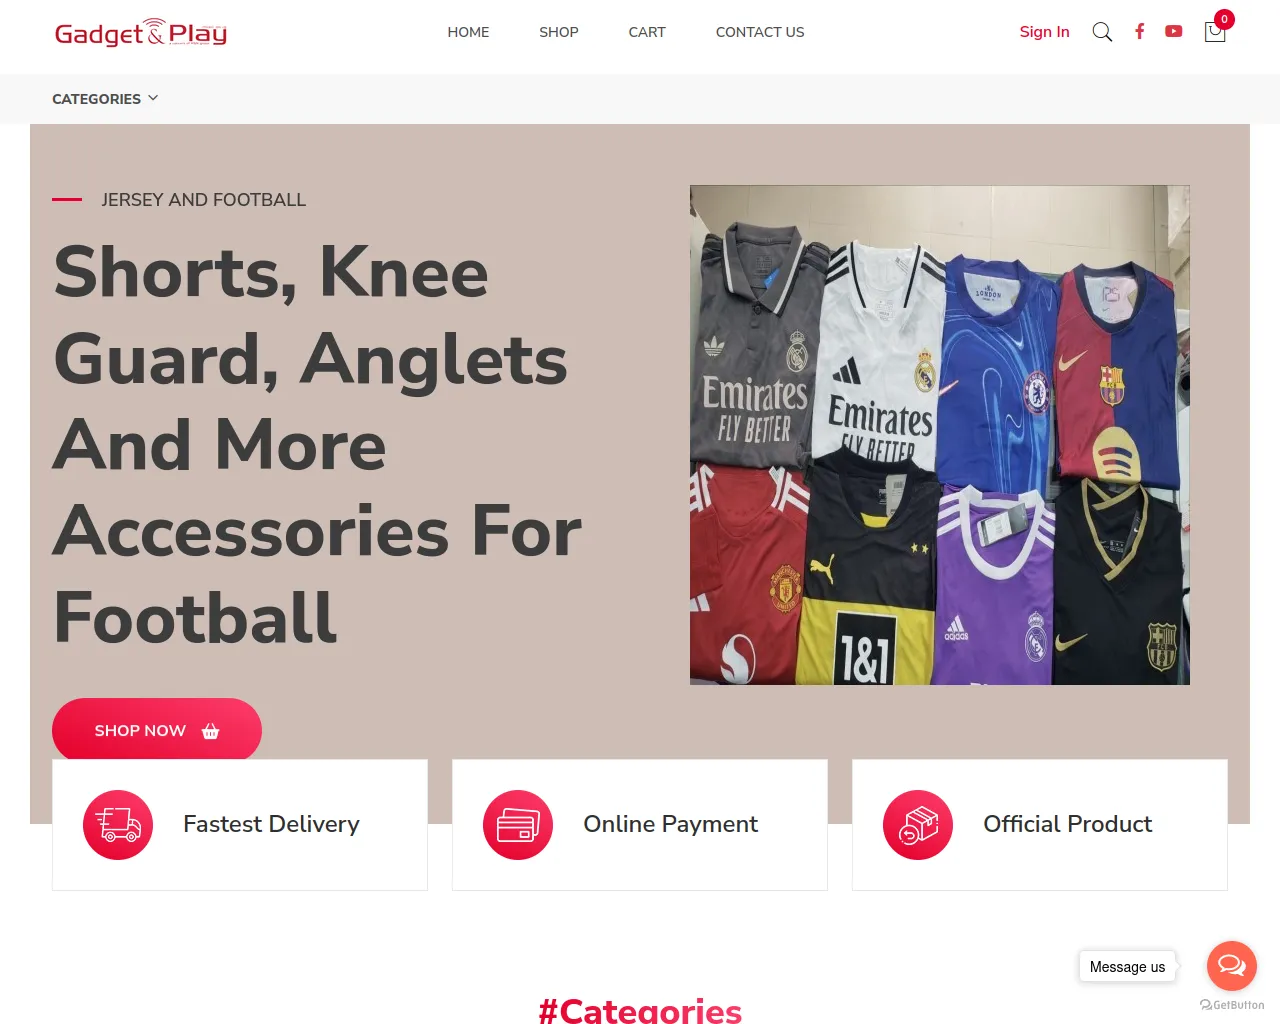Open the CART menu item
The image size is (1280, 1024).
[647, 32]
